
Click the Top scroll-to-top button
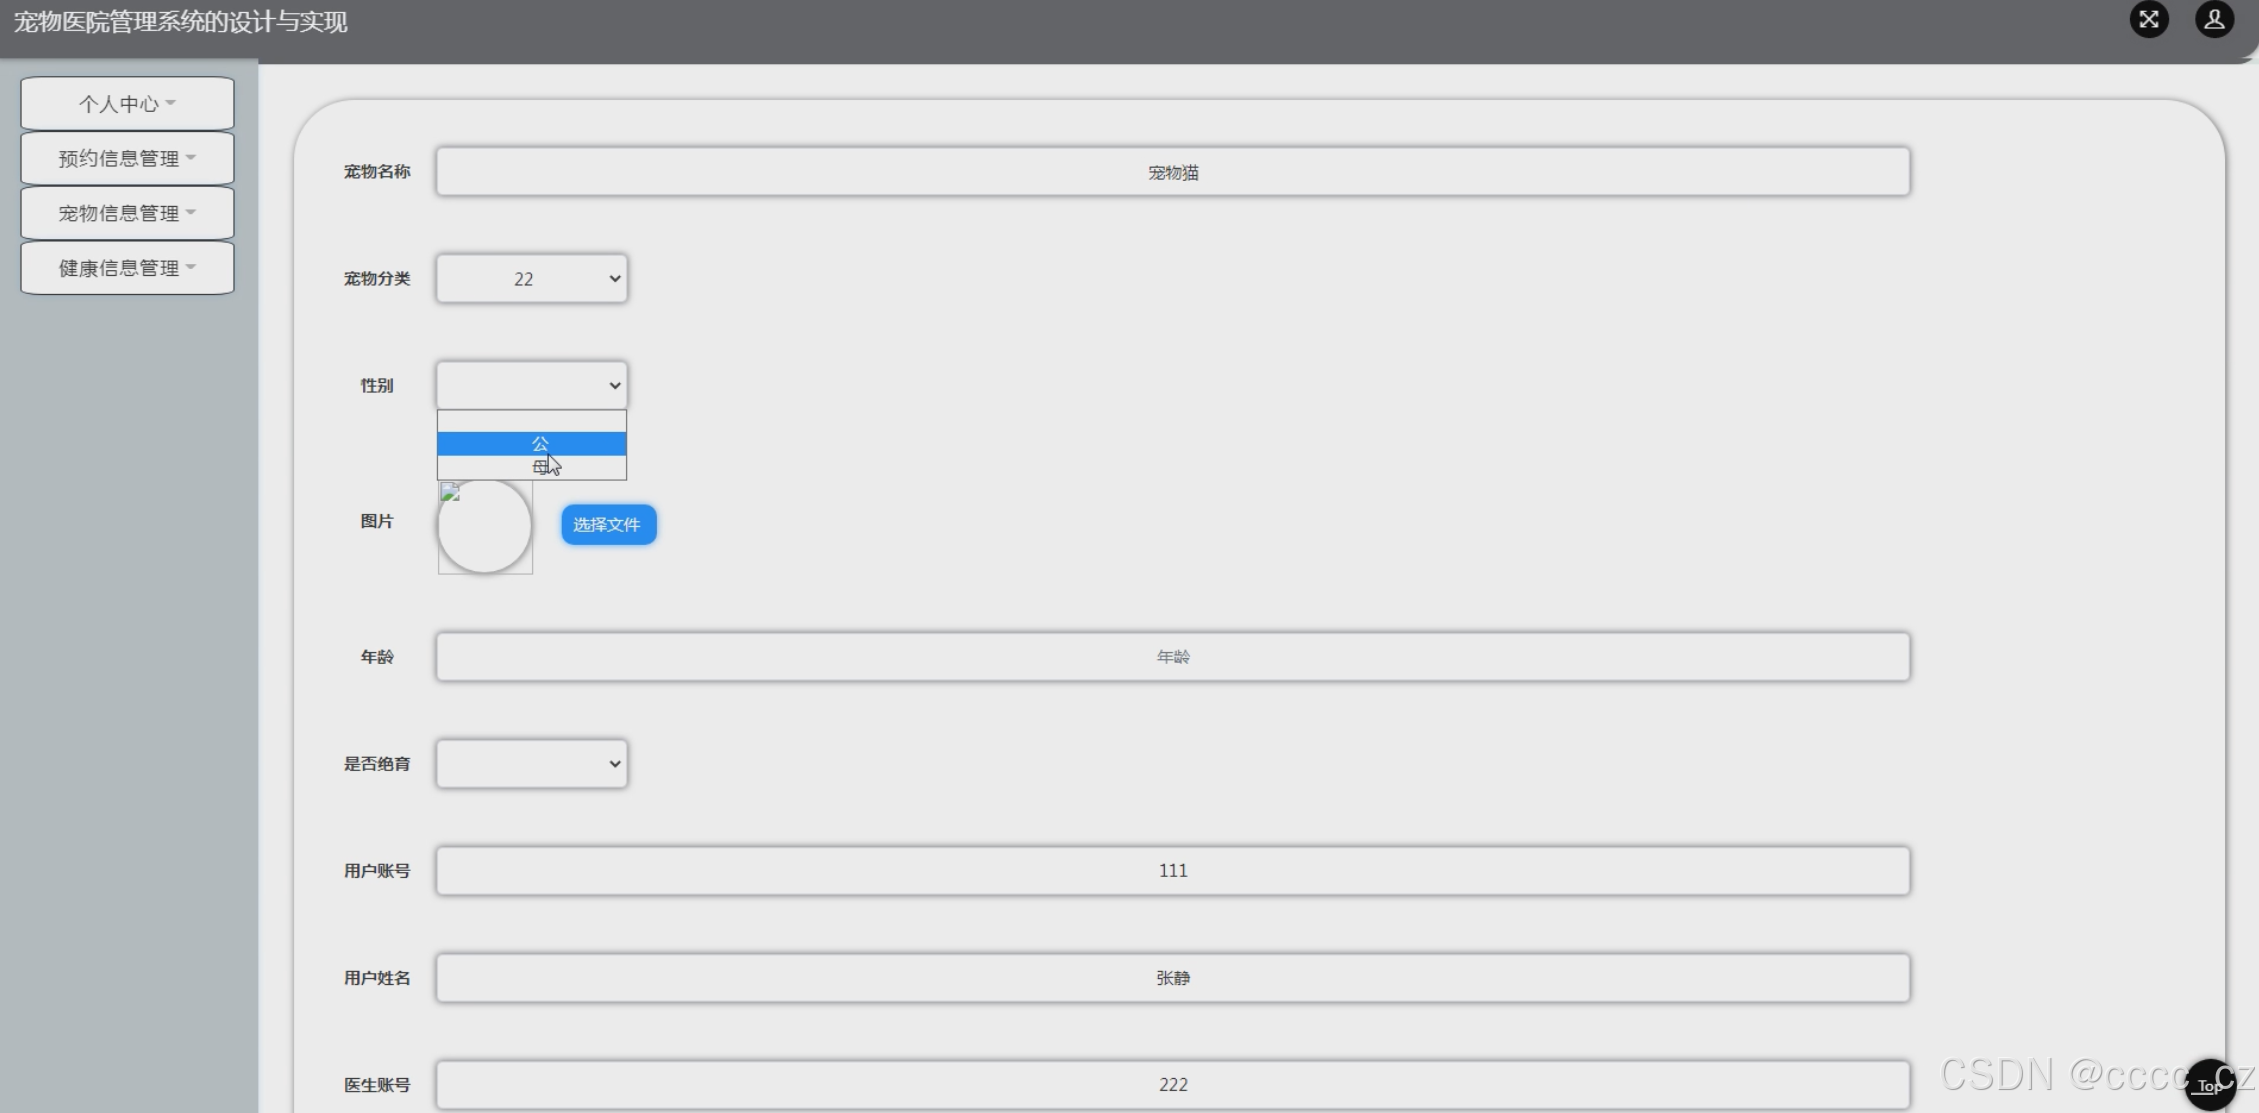2209,1085
